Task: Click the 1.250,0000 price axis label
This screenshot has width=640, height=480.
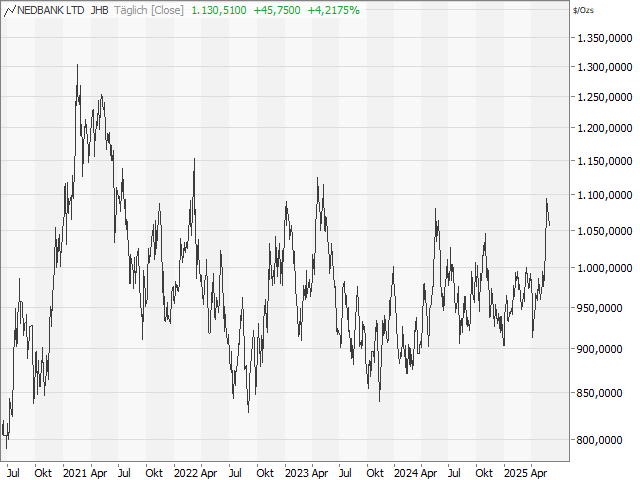Action: (x=605, y=97)
